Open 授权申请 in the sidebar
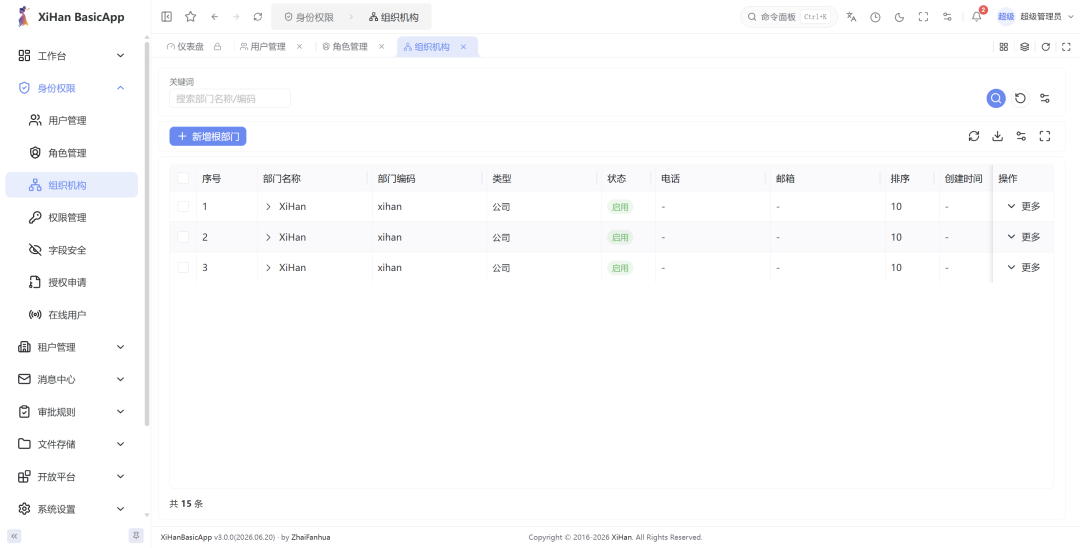1080x548 pixels. [x=72, y=282]
